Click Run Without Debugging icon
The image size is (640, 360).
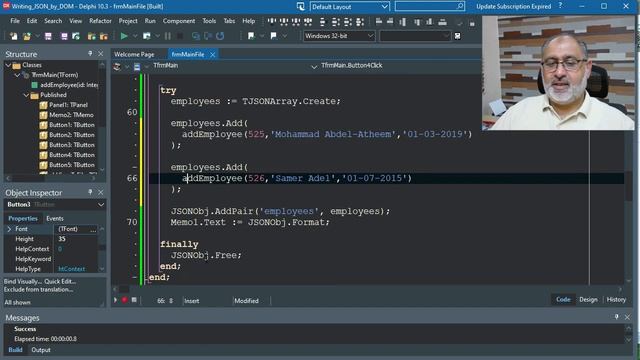[x=147, y=36]
